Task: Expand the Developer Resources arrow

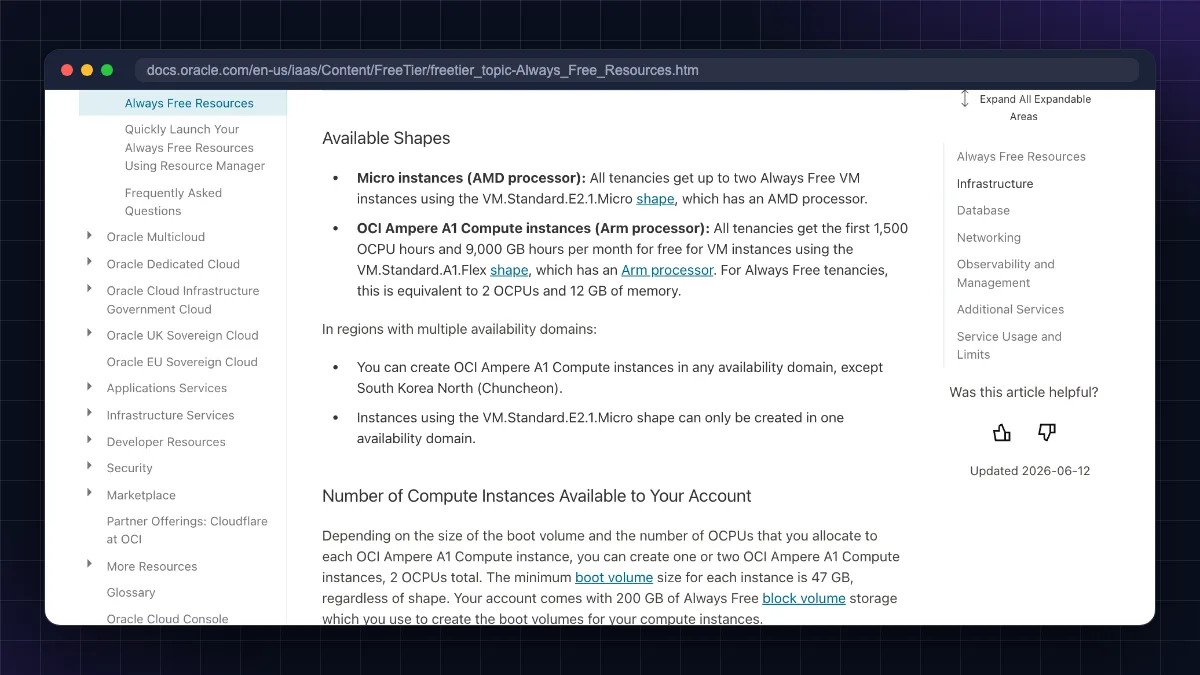Action: point(91,441)
